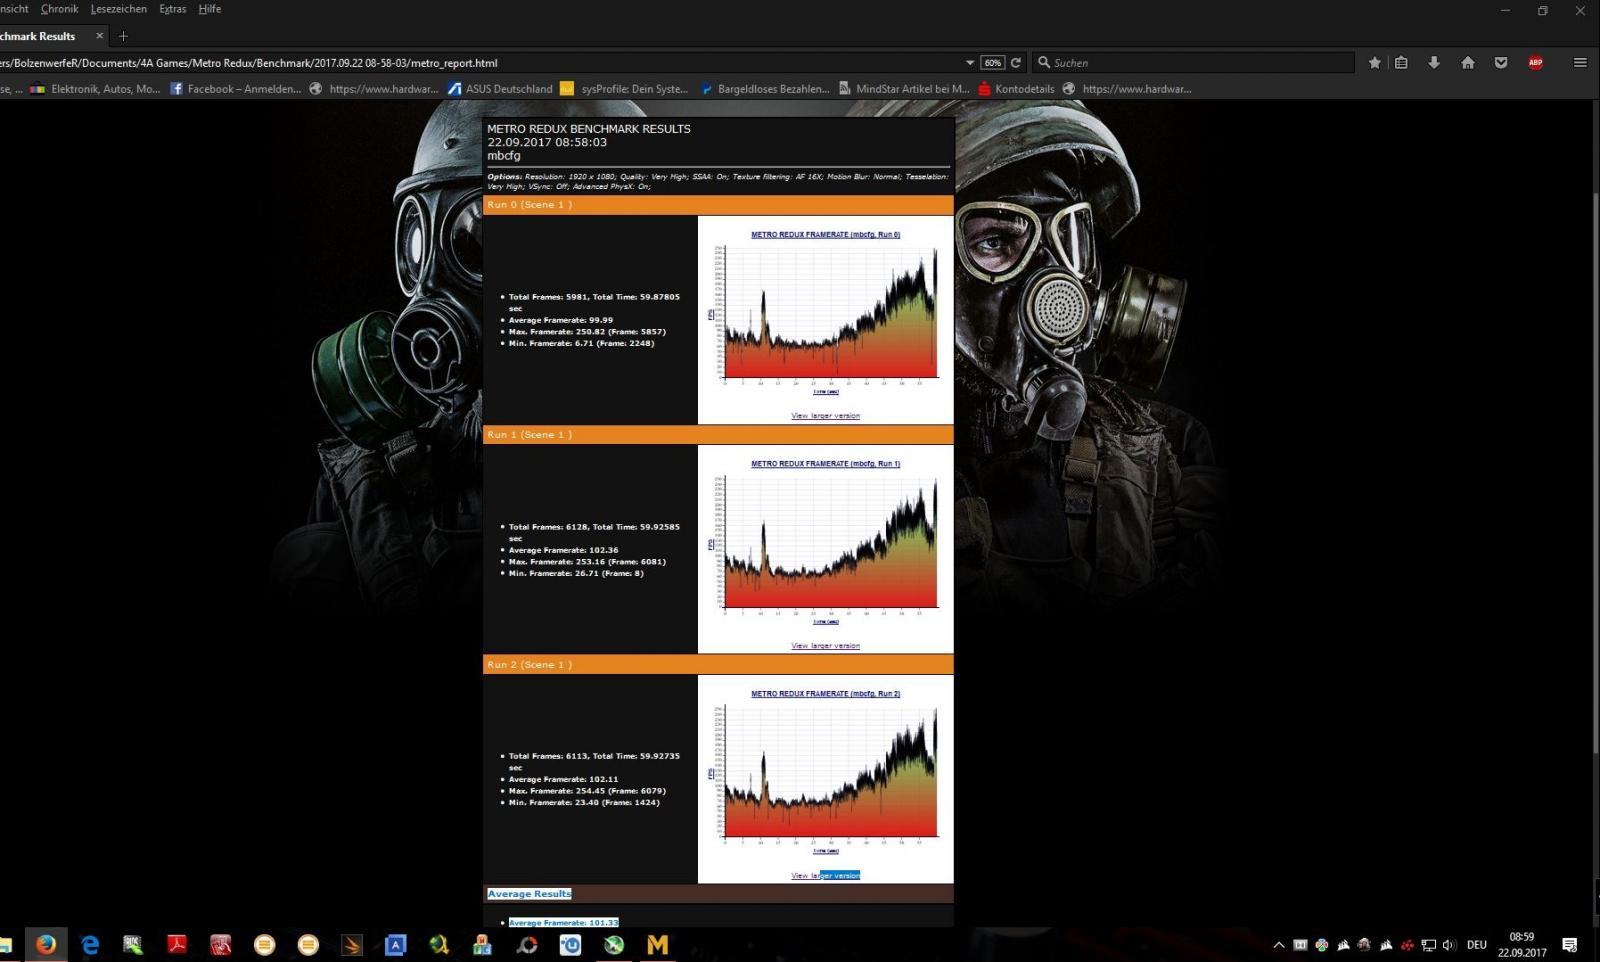Open Adobe Acrobat red PDF taskbar icon
Screen dimensions: 1600x962
177,945
